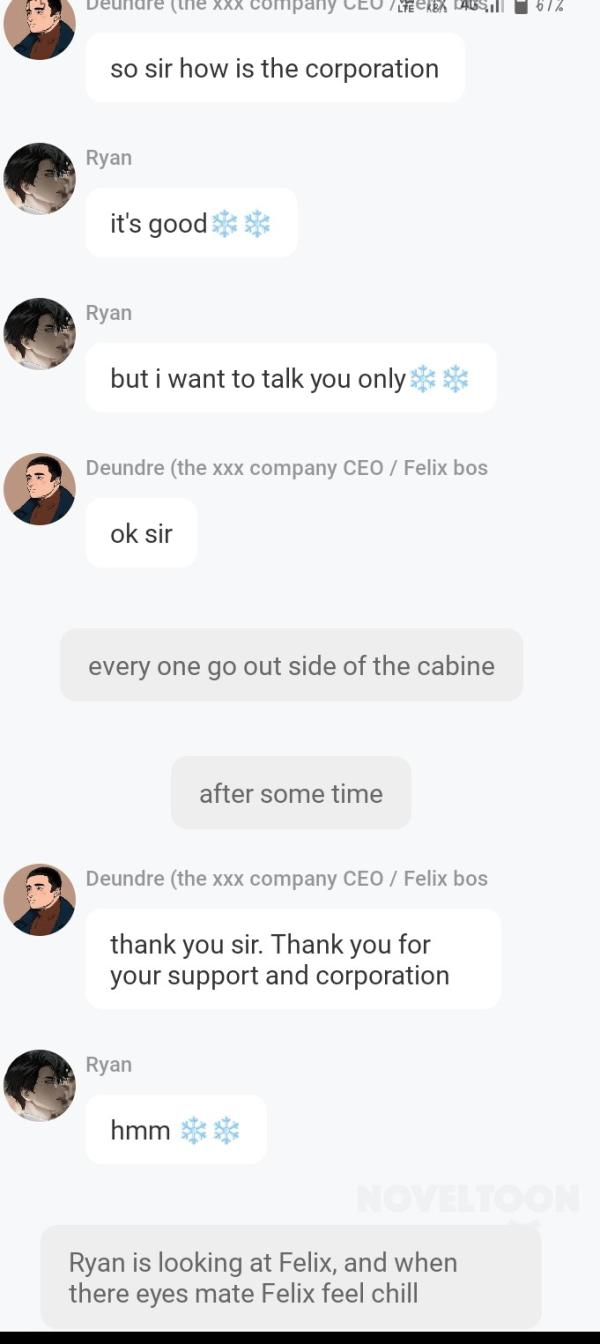
Task: Tap Ryan's avatar beside "but i want to talk you only"
Action: 39,333
